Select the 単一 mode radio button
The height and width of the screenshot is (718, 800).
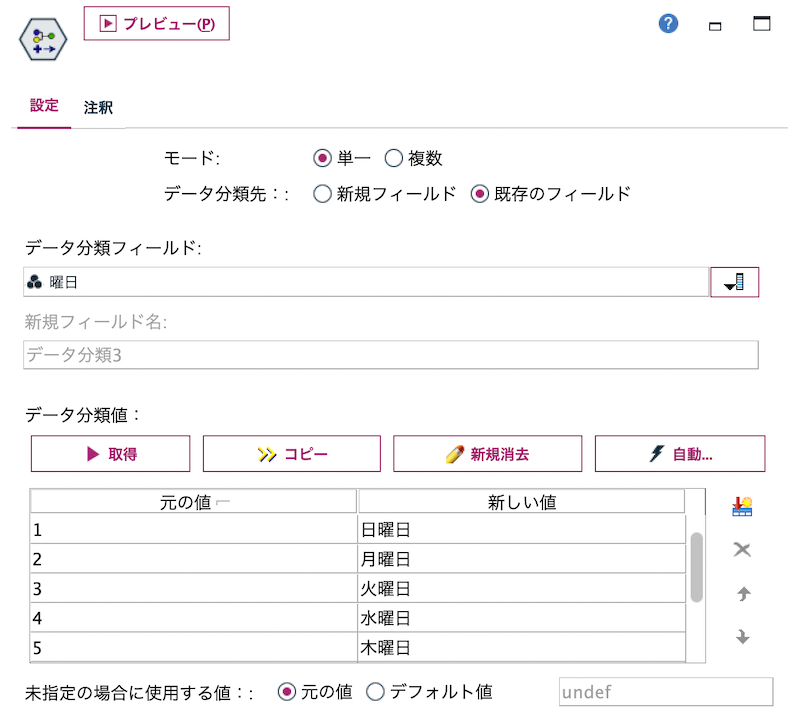[x=320, y=158]
